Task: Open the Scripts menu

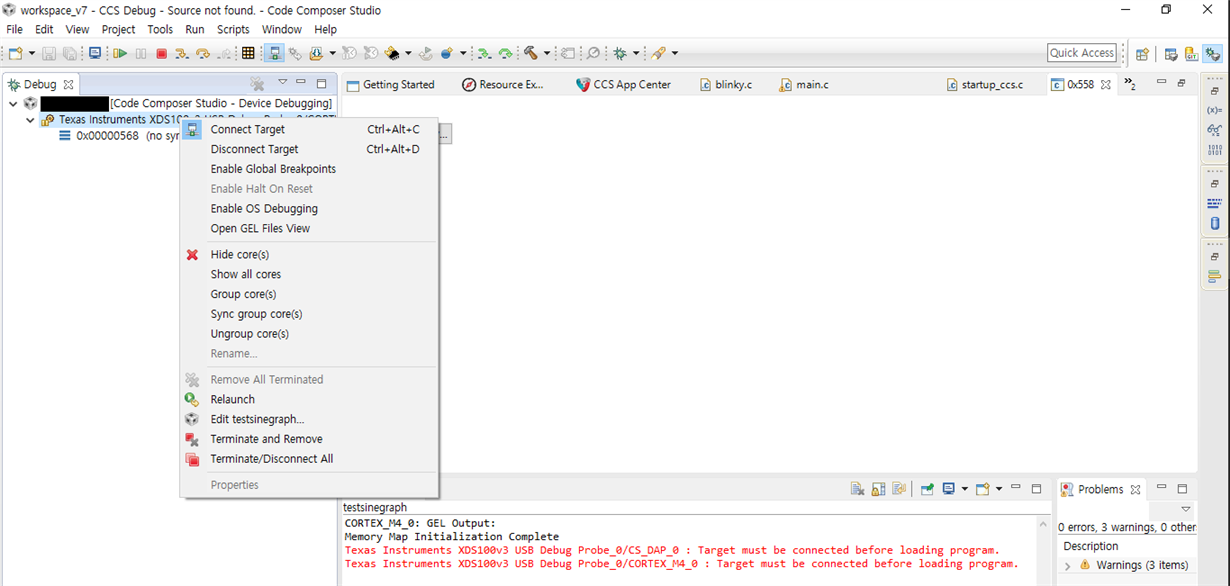Action: [233, 29]
